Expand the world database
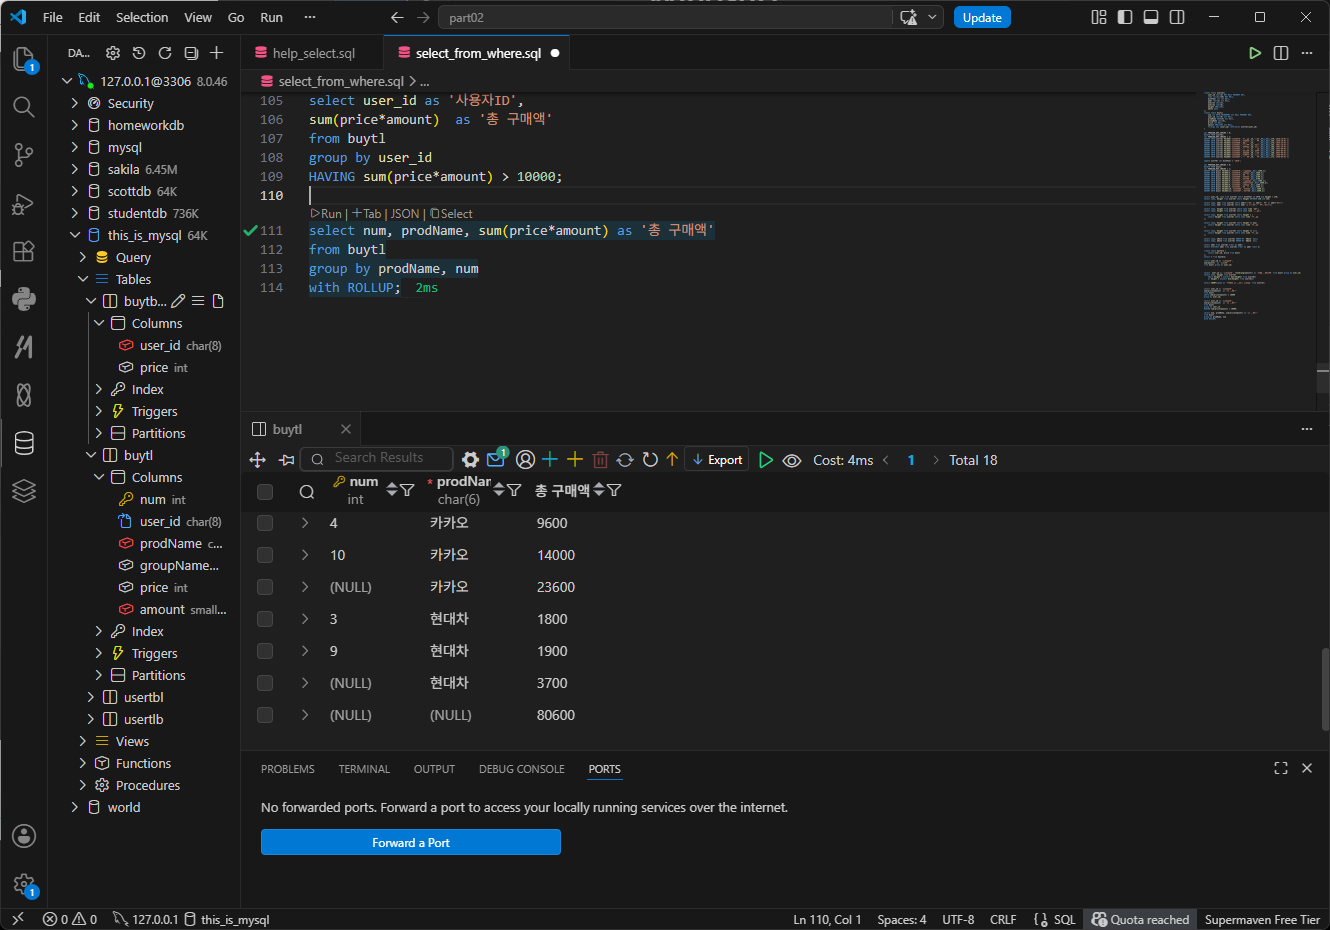1330x930 pixels. 75,807
